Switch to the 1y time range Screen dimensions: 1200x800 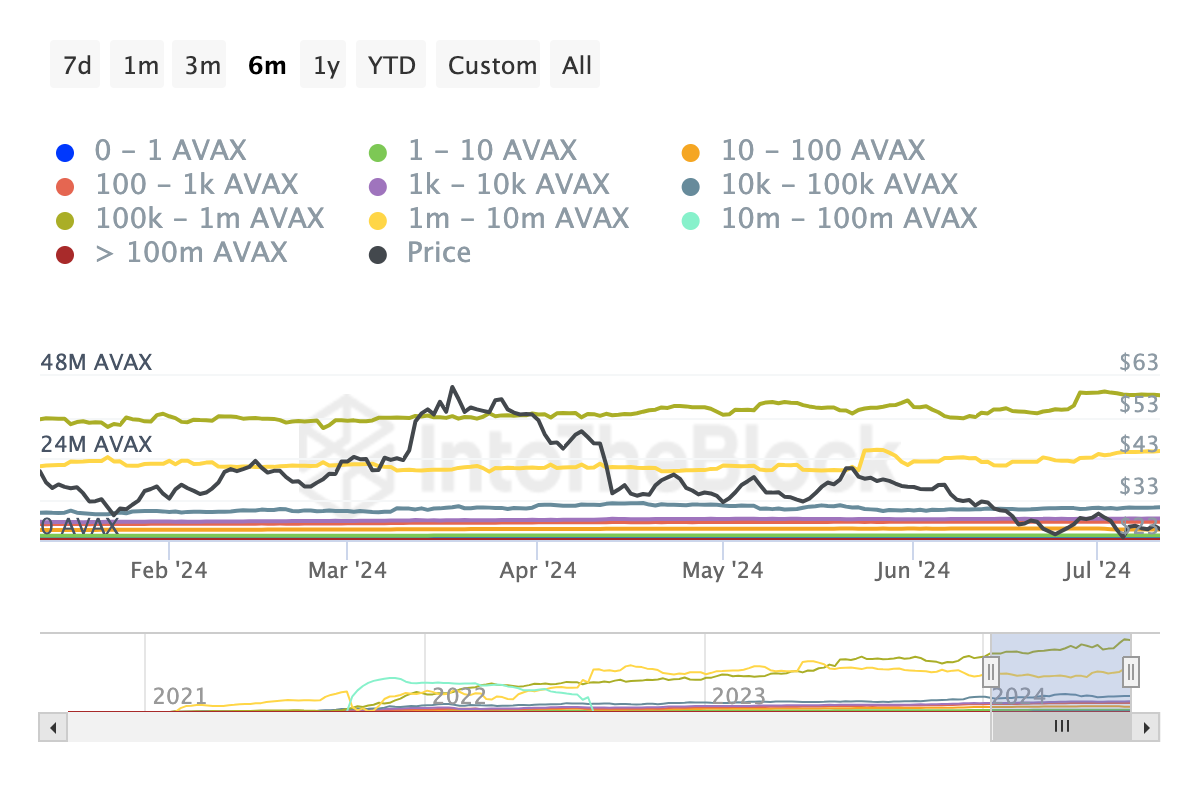coord(326,66)
